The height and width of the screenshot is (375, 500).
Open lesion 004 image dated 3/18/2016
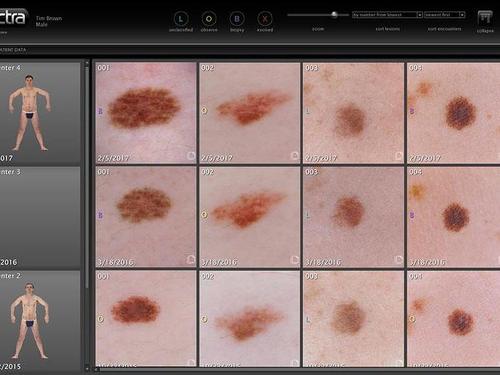point(454,217)
